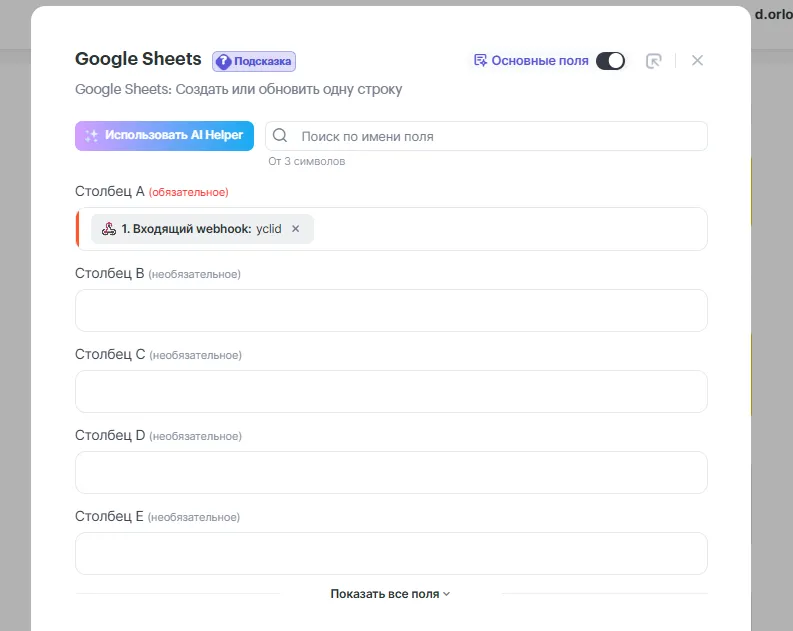793x631 pixels.
Task: Click into the Столбец B field
Action: pos(391,310)
